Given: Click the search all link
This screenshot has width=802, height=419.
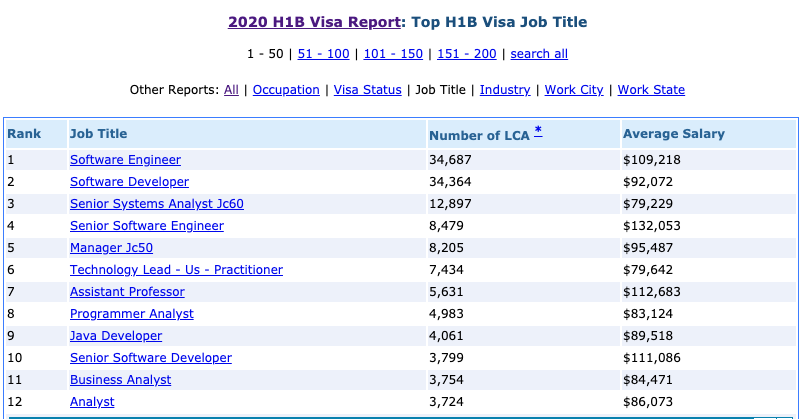Looking at the screenshot, I should [x=539, y=54].
